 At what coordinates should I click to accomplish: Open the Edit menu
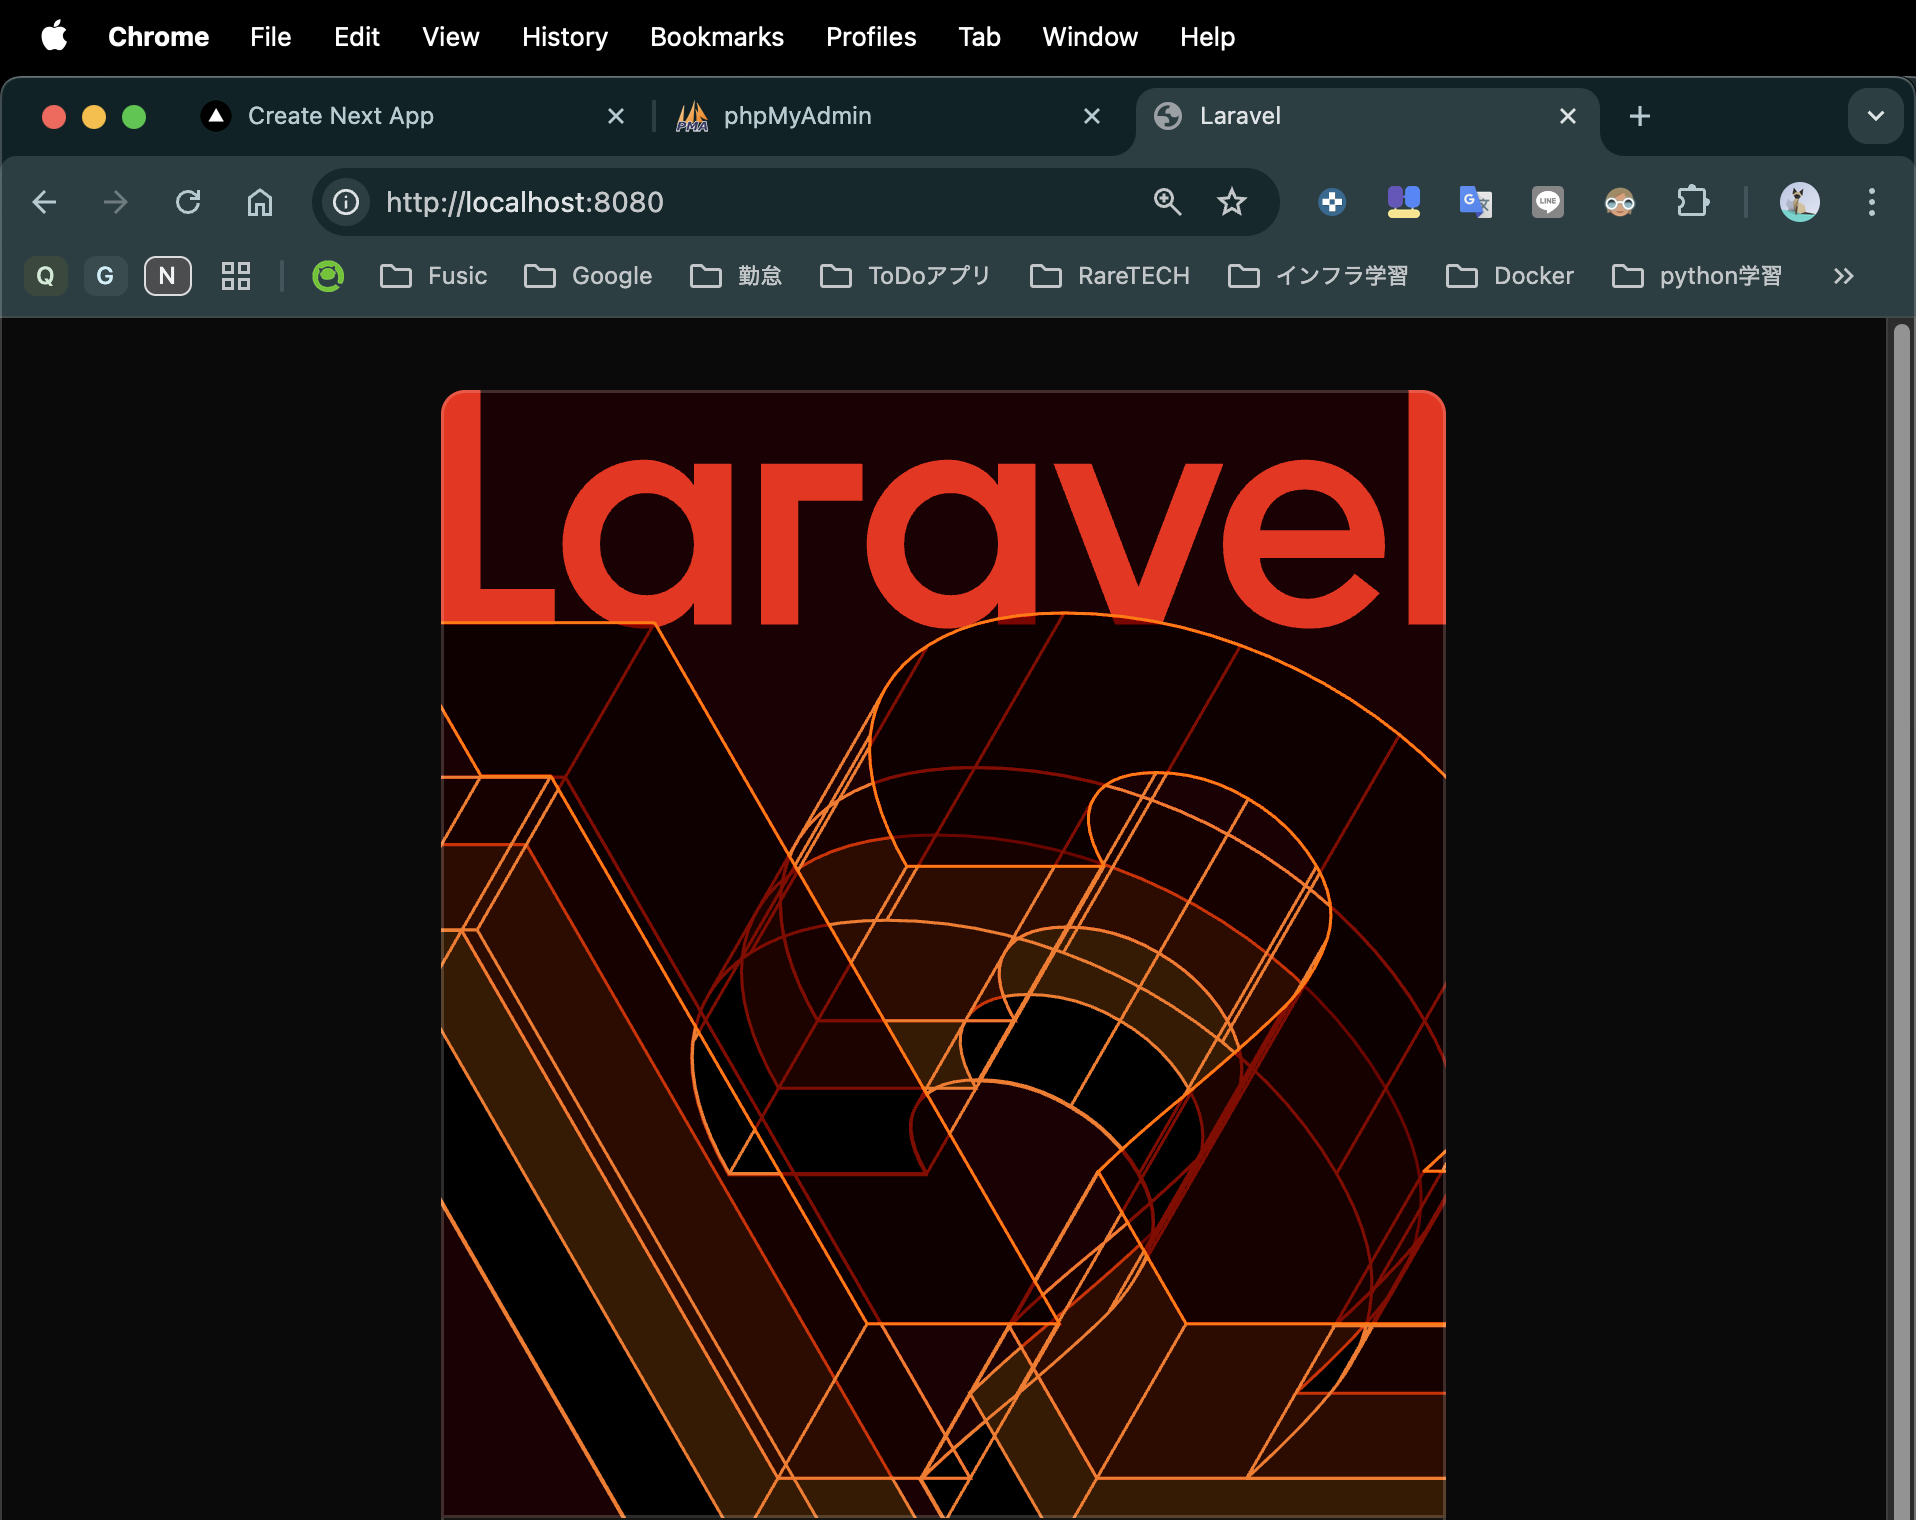357,37
